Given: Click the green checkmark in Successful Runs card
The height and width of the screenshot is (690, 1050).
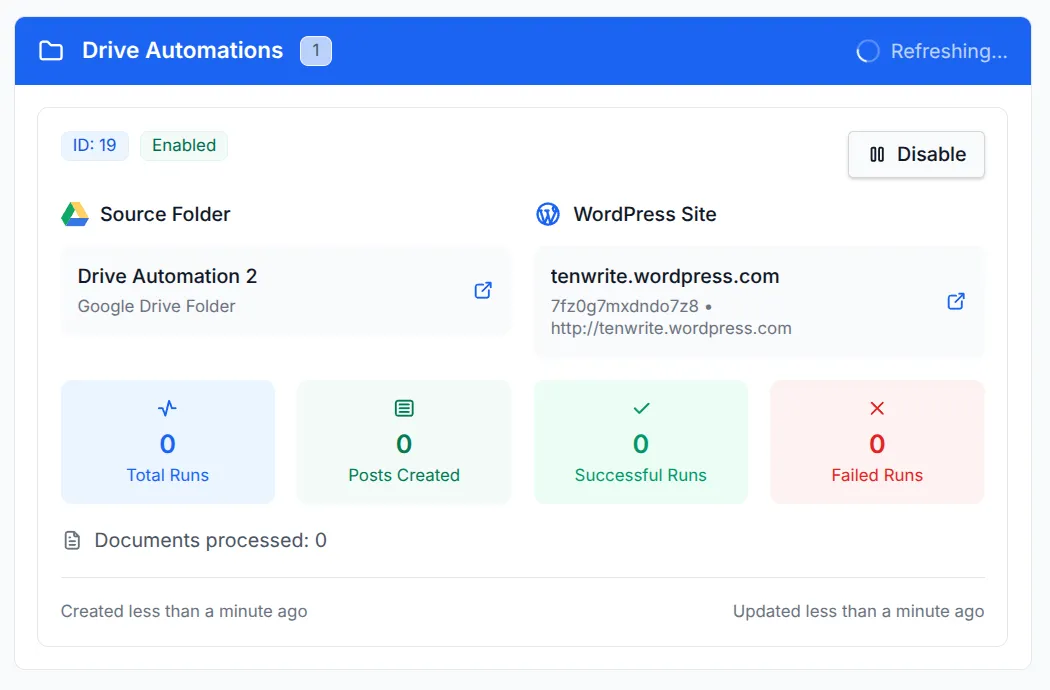Looking at the screenshot, I should pyautogui.click(x=640, y=408).
